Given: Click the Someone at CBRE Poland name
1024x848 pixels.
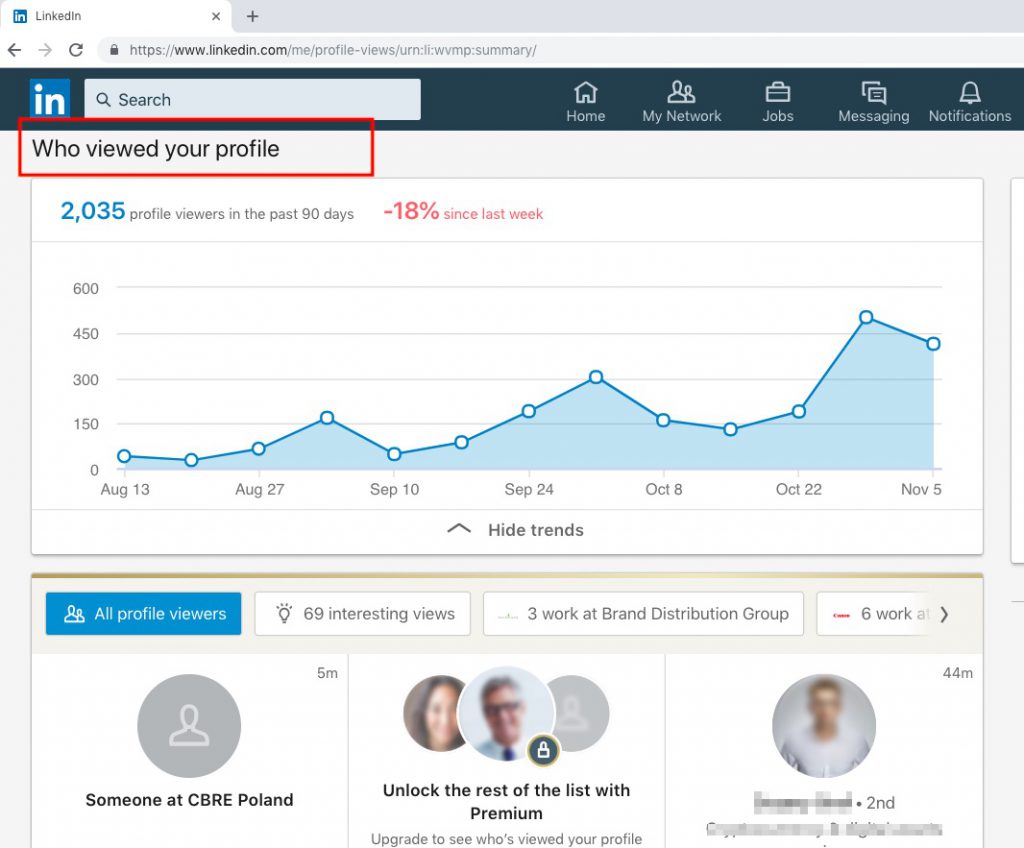Looking at the screenshot, I should [x=189, y=800].
